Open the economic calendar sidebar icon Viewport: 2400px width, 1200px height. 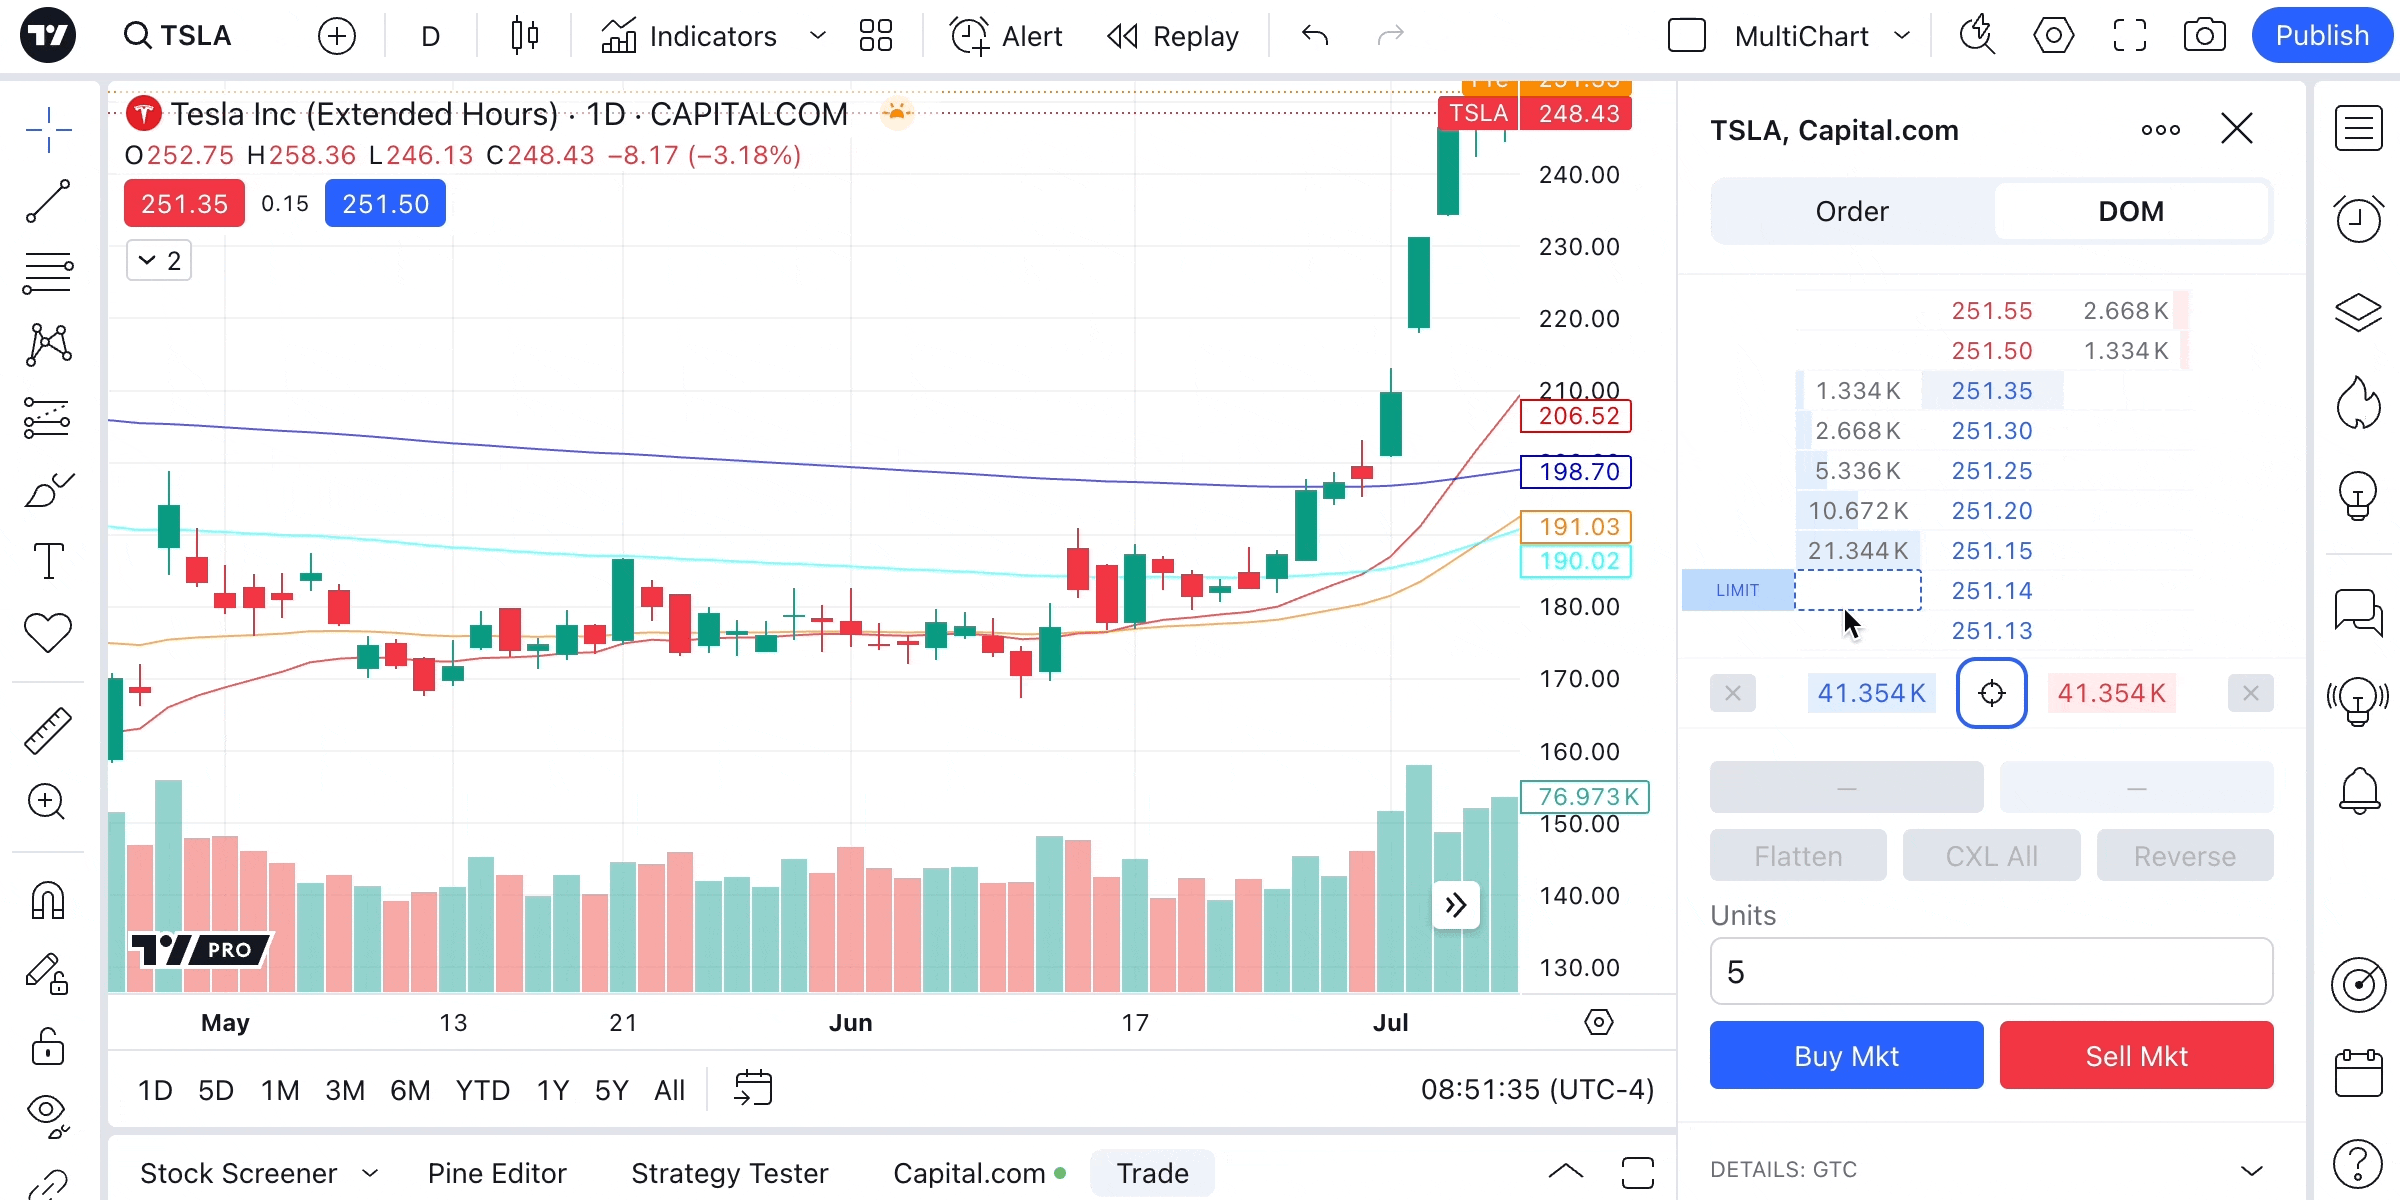(x=2358, y=1075)
